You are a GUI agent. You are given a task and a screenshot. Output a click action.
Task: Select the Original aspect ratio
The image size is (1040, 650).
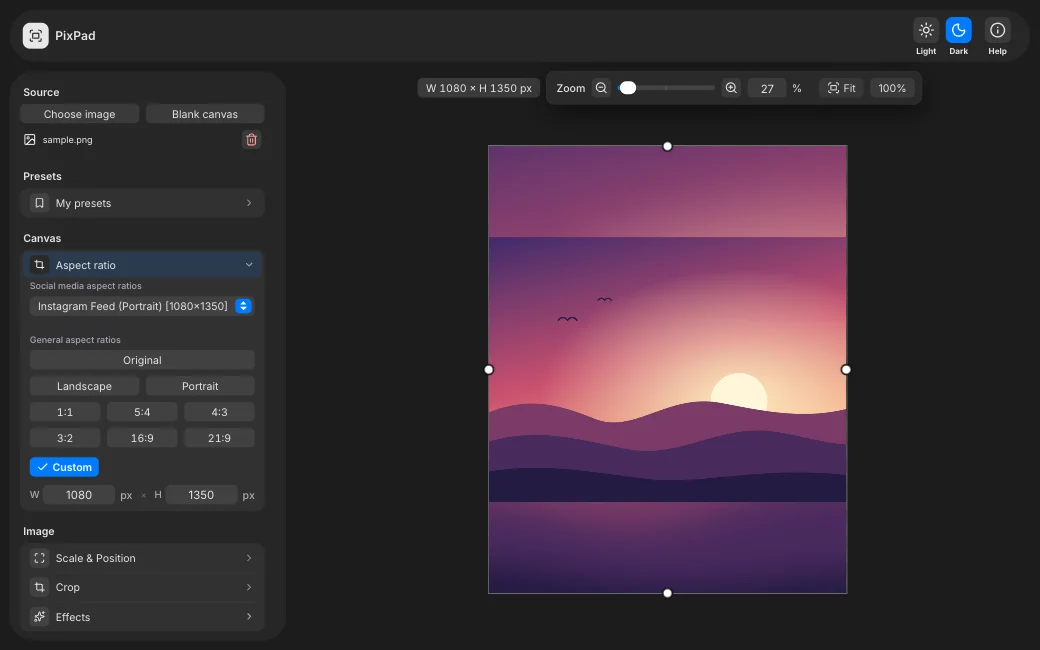[x=142, y=360]
